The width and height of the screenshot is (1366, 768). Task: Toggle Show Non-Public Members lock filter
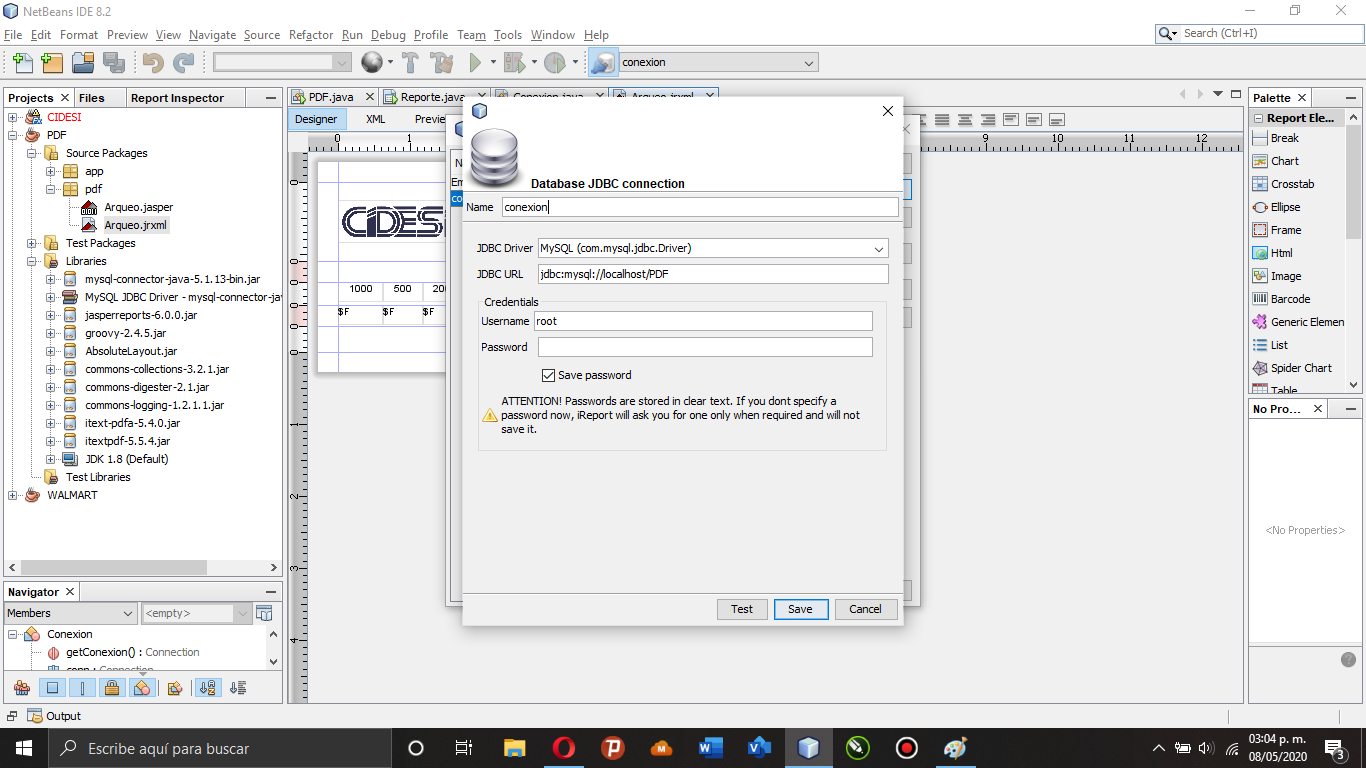(x=112, y=688)
